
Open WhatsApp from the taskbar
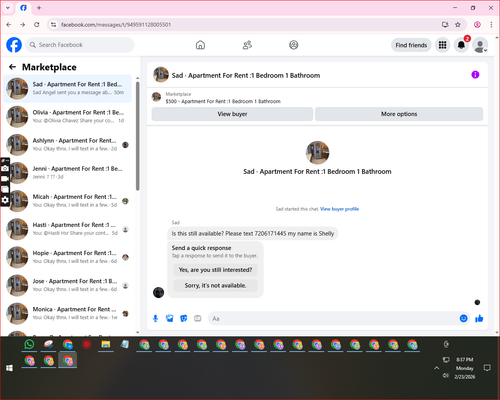[x=29, y=344]
